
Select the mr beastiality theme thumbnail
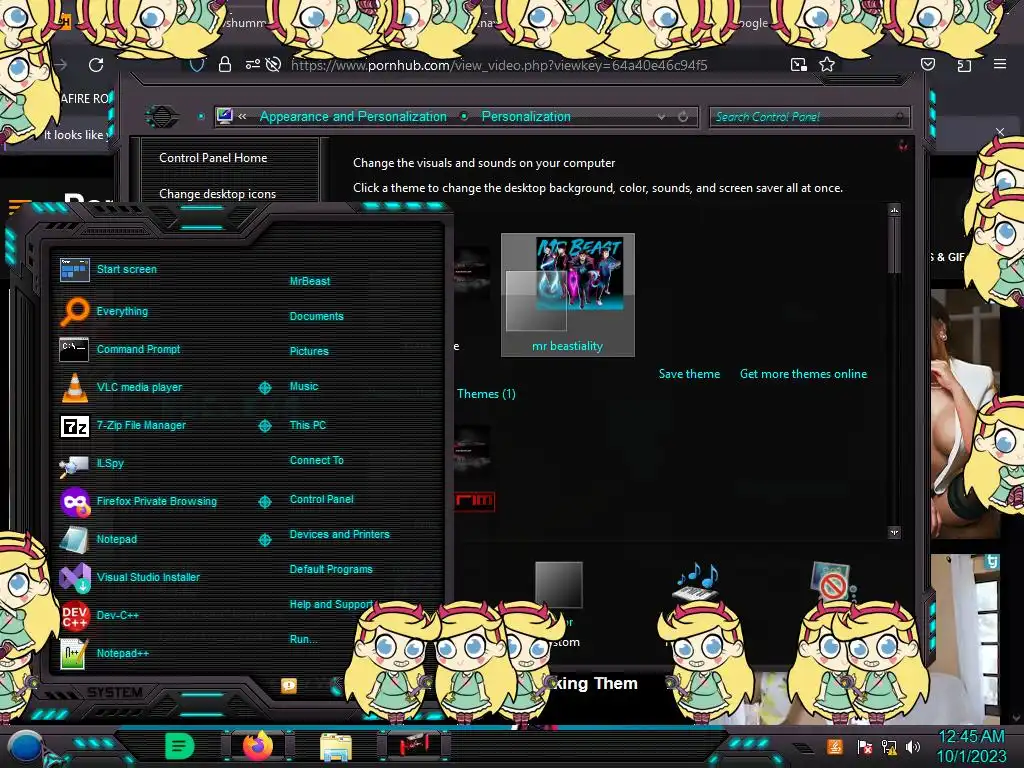568,295
